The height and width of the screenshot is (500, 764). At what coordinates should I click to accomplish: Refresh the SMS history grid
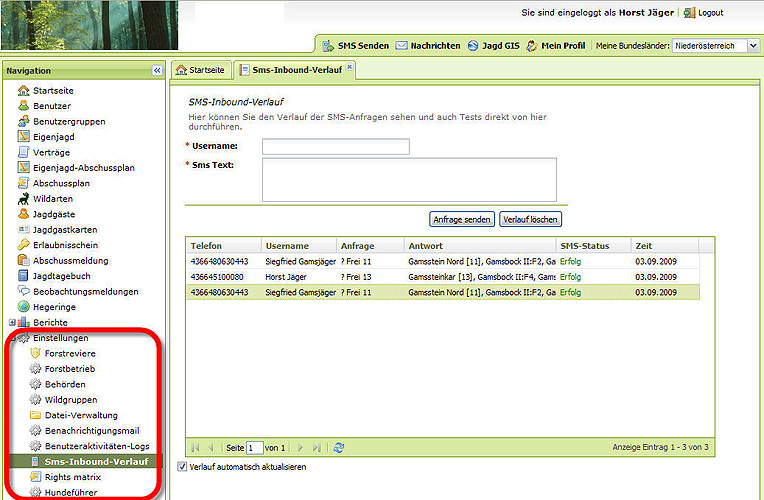coord(339,447)
